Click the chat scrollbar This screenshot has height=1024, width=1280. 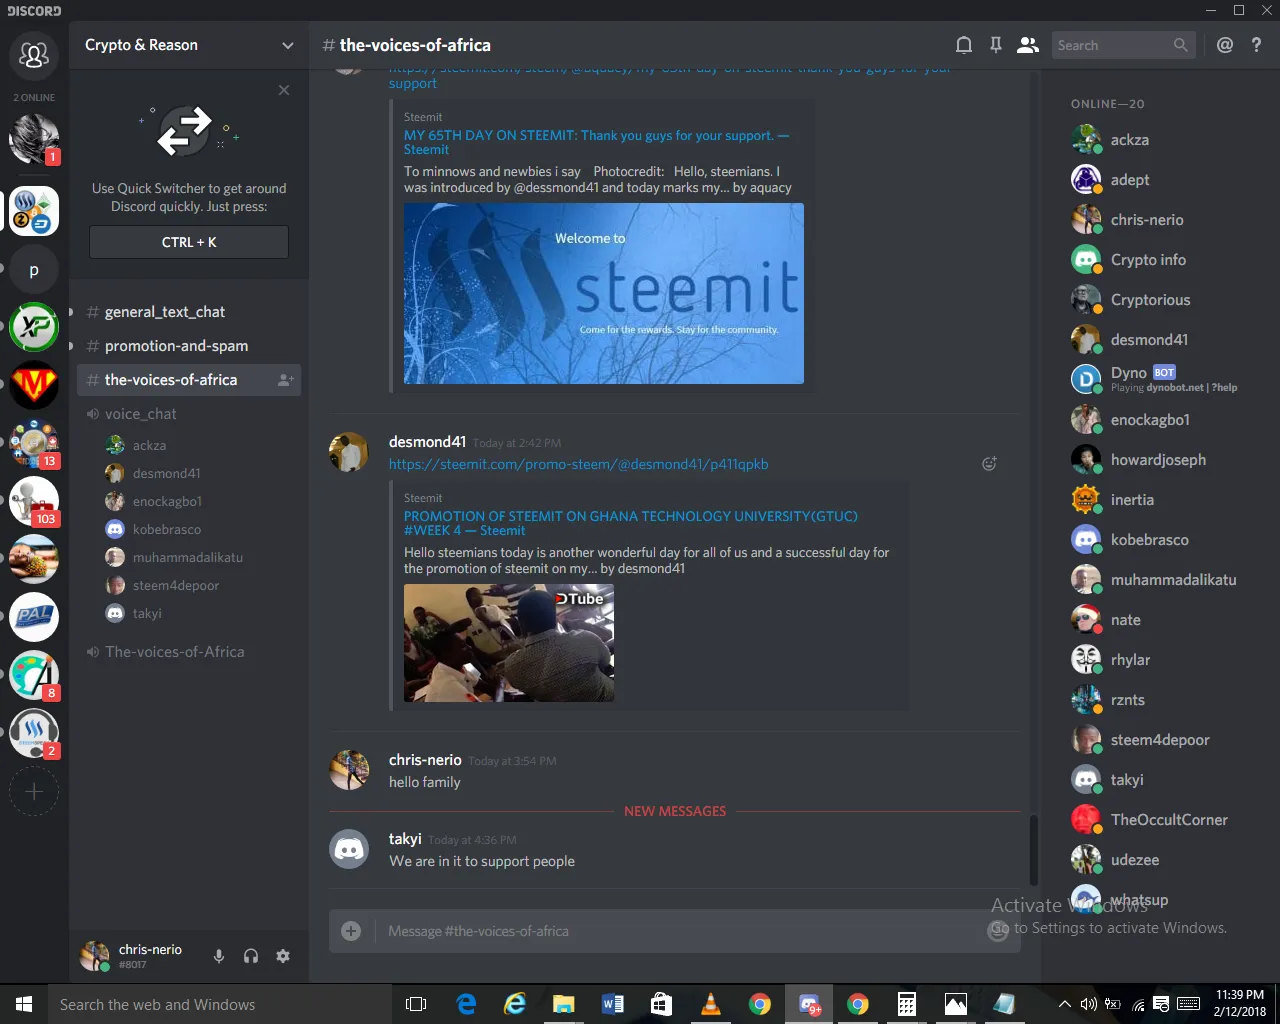click(x=1033, y=850)
